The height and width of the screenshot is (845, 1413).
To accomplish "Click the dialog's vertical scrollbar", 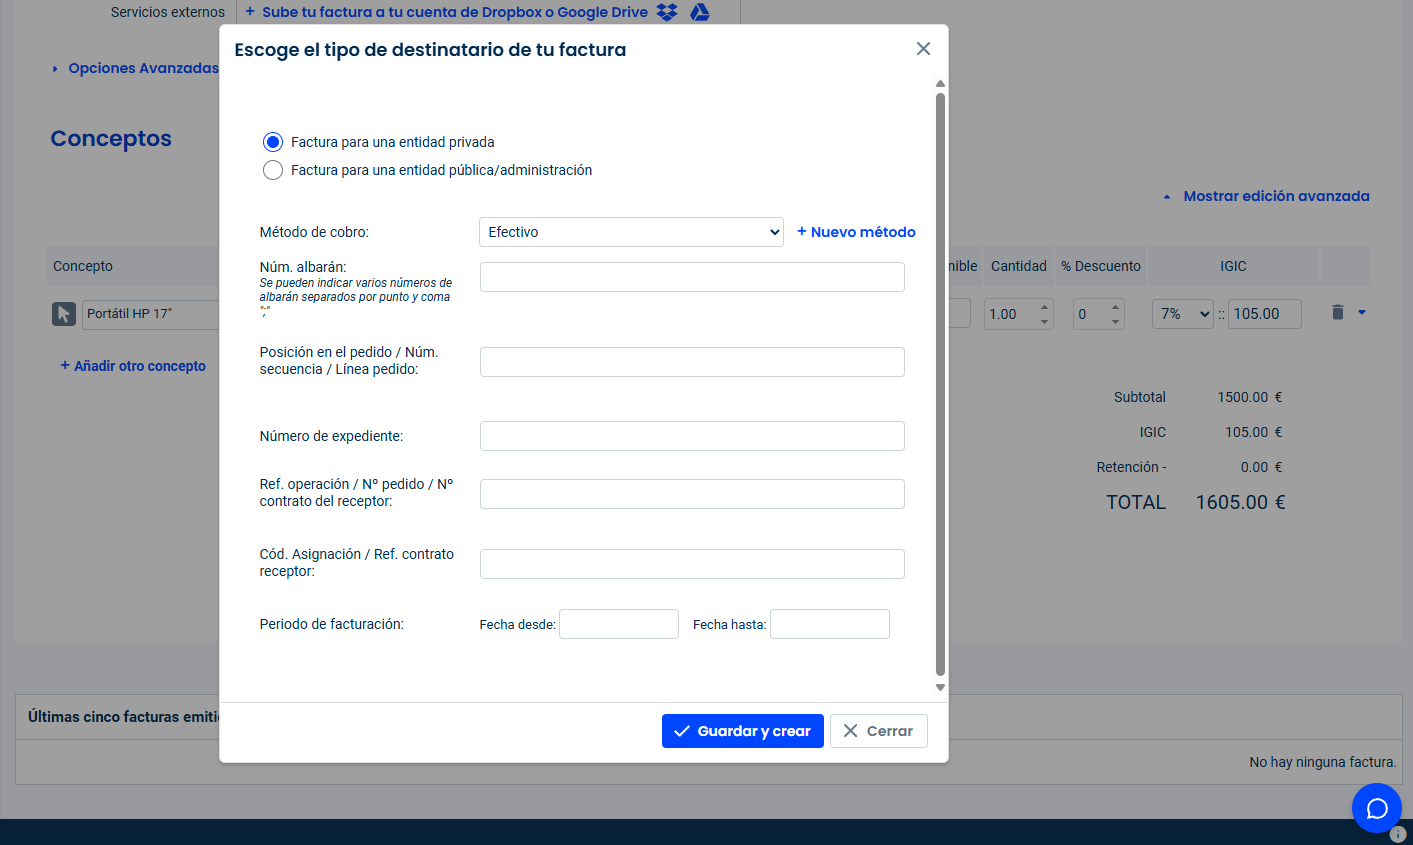I will pyautogui.click(x=940, y=380).
